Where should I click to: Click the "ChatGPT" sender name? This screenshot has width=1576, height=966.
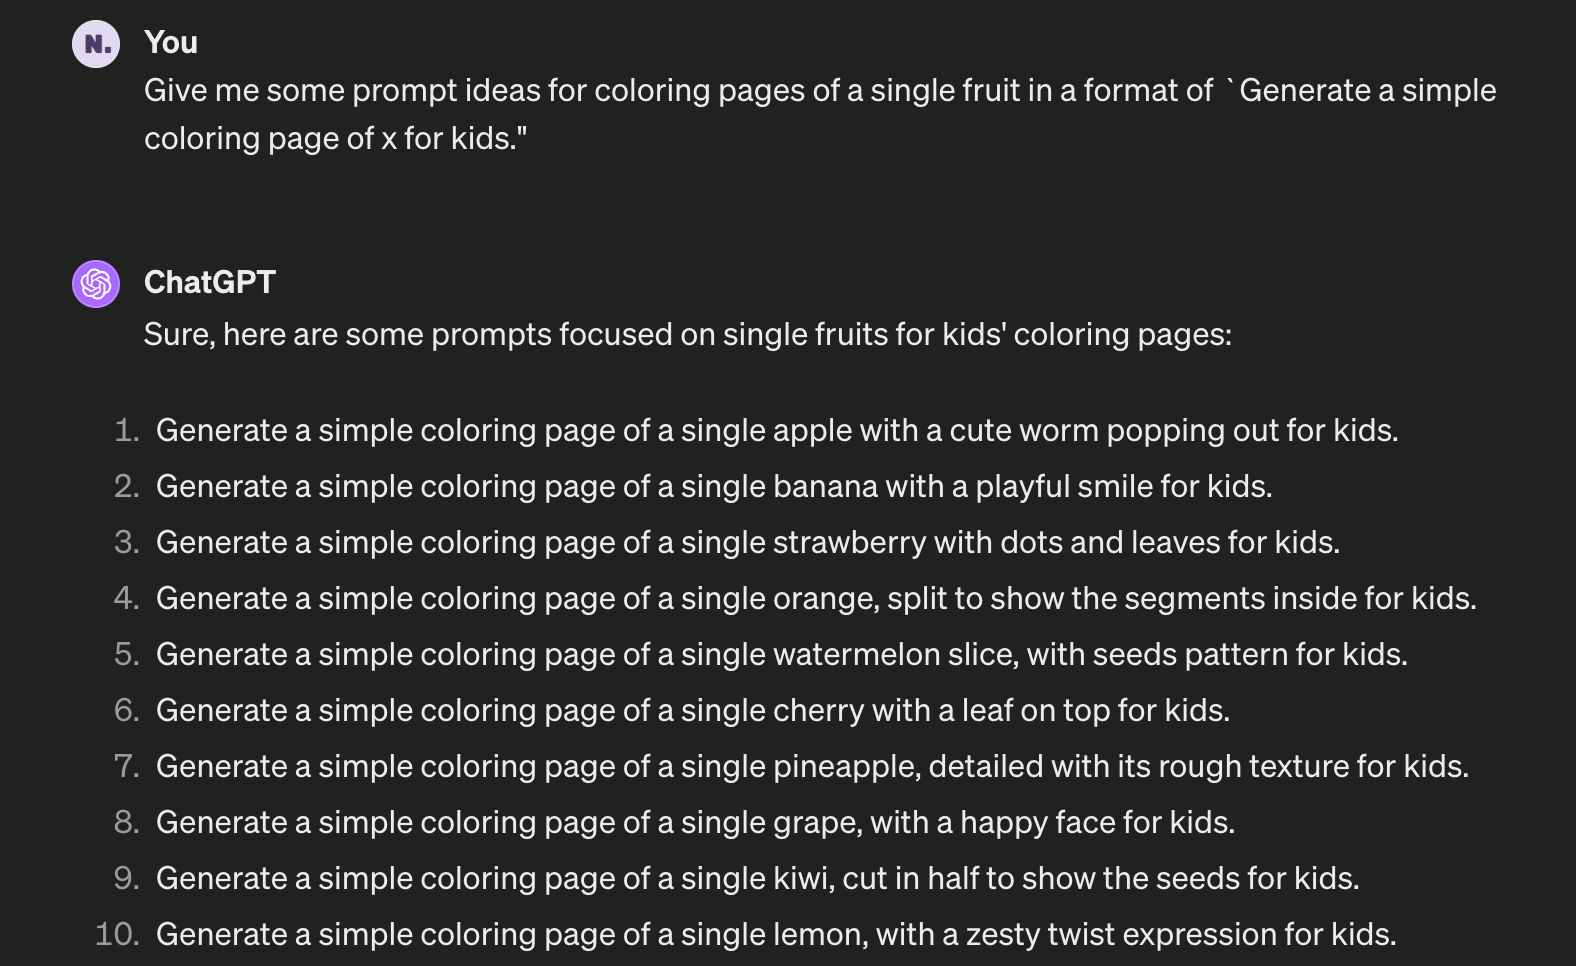(210, 282)
